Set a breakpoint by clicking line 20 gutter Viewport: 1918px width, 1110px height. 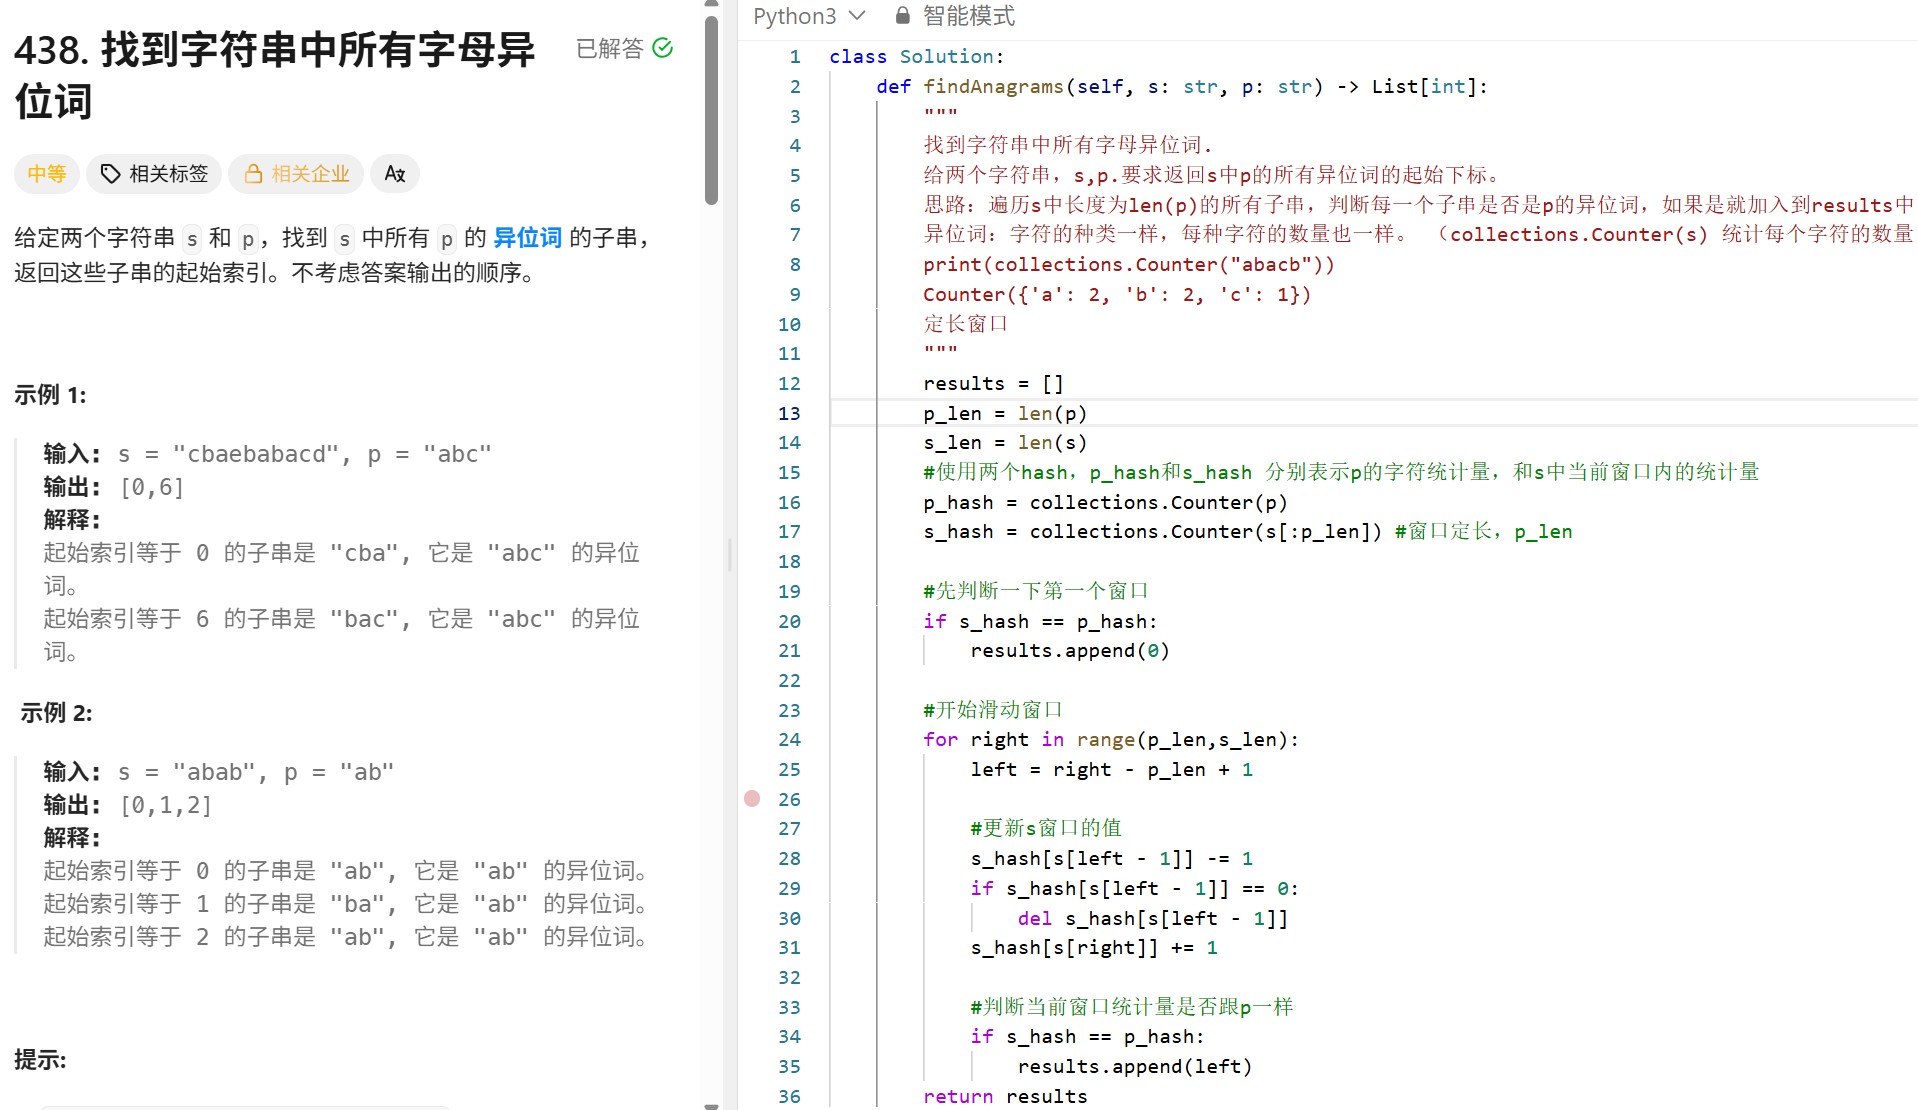click(752, 621)
